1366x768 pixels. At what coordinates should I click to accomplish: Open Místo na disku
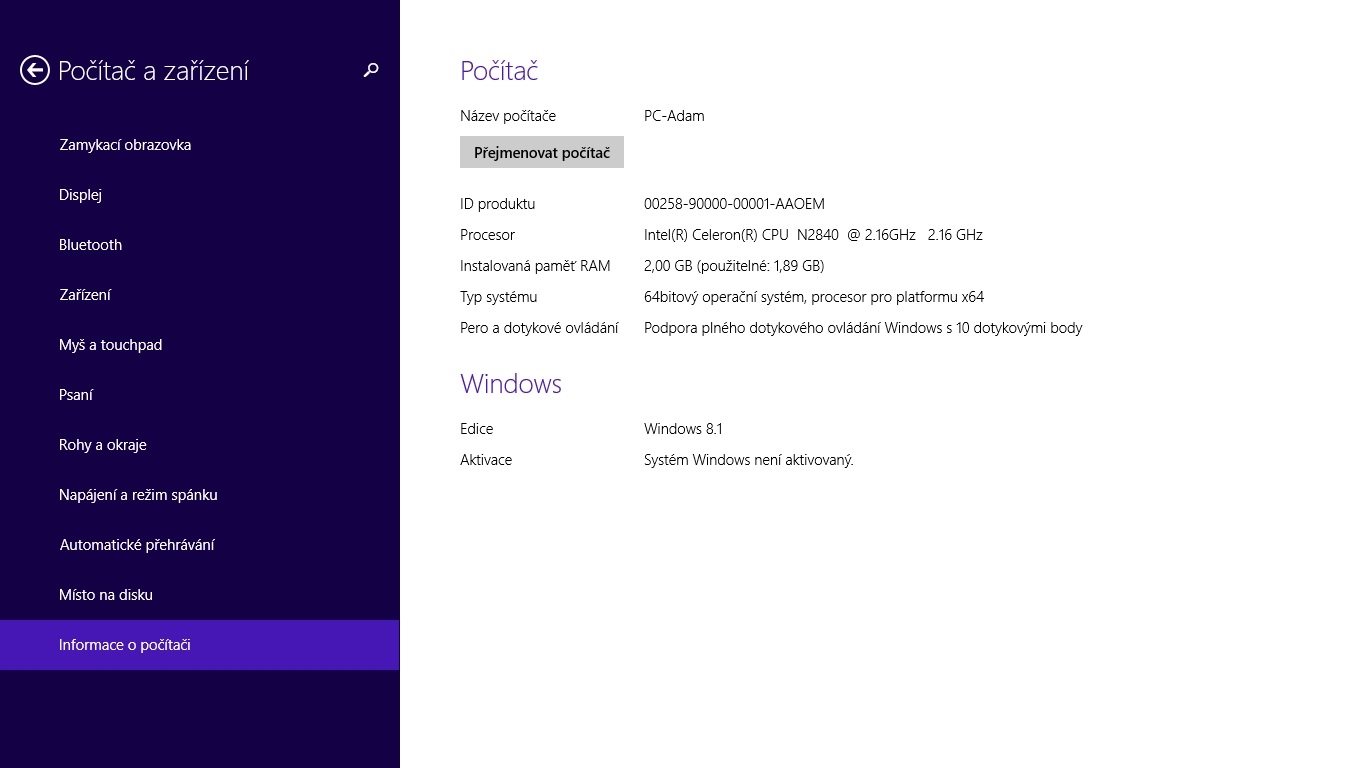pyautogui.click(x=106, y=595)
